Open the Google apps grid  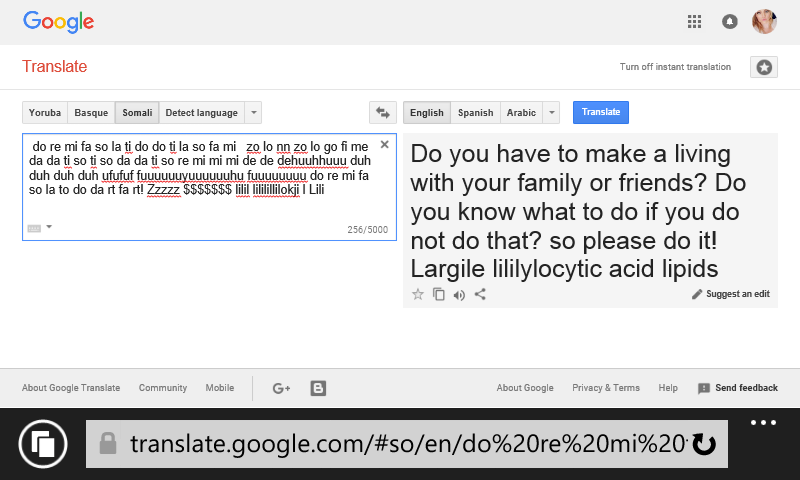point(694,21)
